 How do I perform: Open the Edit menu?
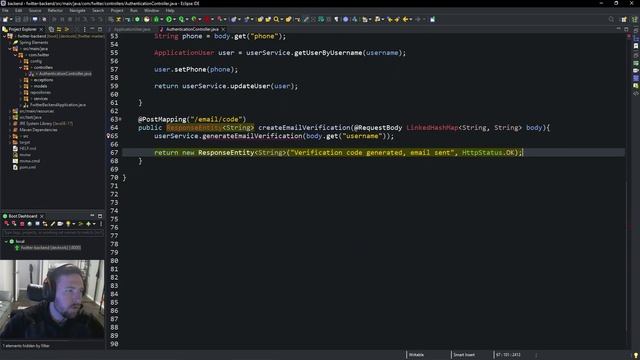tap(18, 11)
